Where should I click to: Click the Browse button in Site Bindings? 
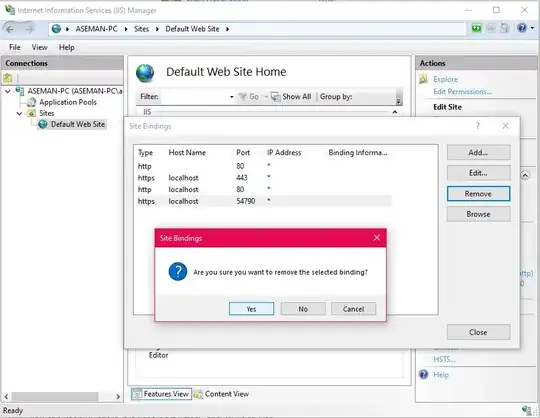click(478, 214)
